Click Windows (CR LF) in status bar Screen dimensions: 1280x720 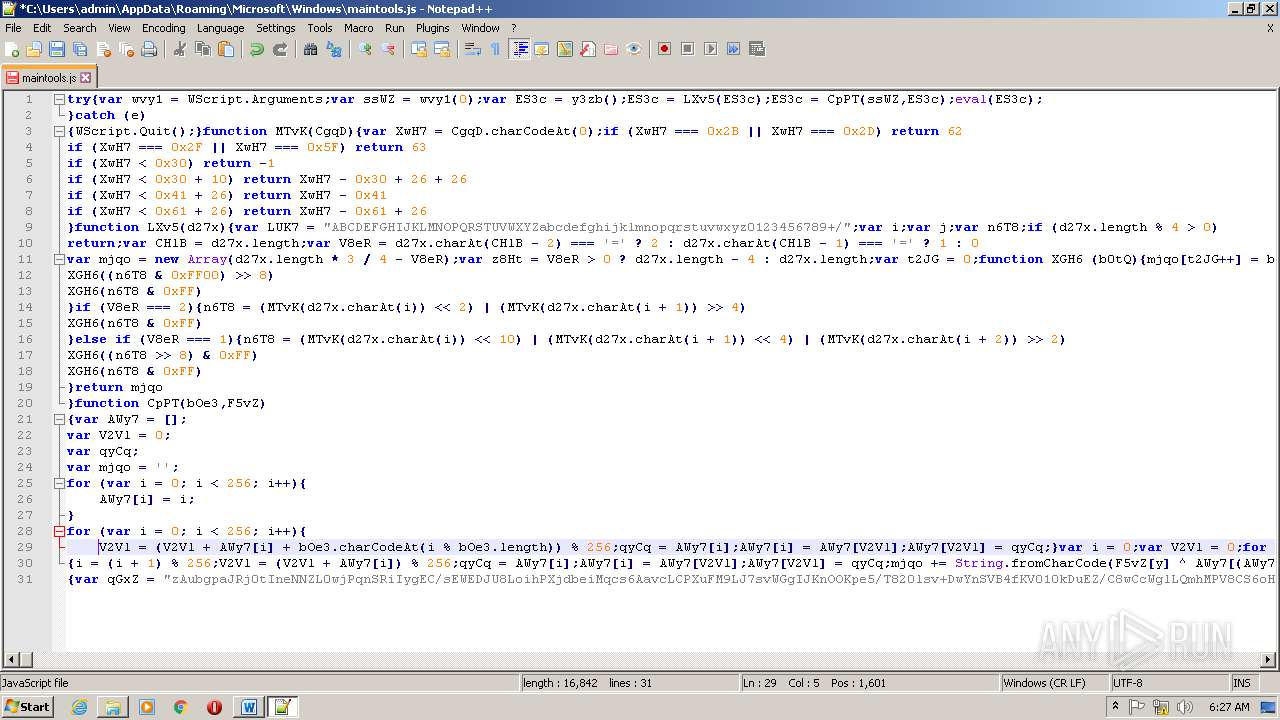[1054, 683]
